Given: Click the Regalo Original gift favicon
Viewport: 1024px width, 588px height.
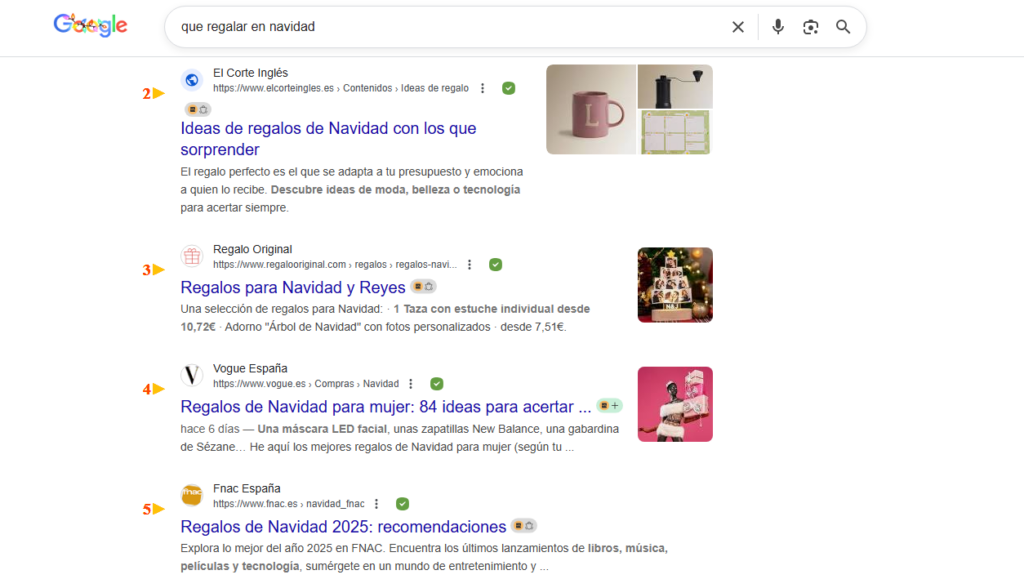Looking at the screenshot, I should (192, 257).
